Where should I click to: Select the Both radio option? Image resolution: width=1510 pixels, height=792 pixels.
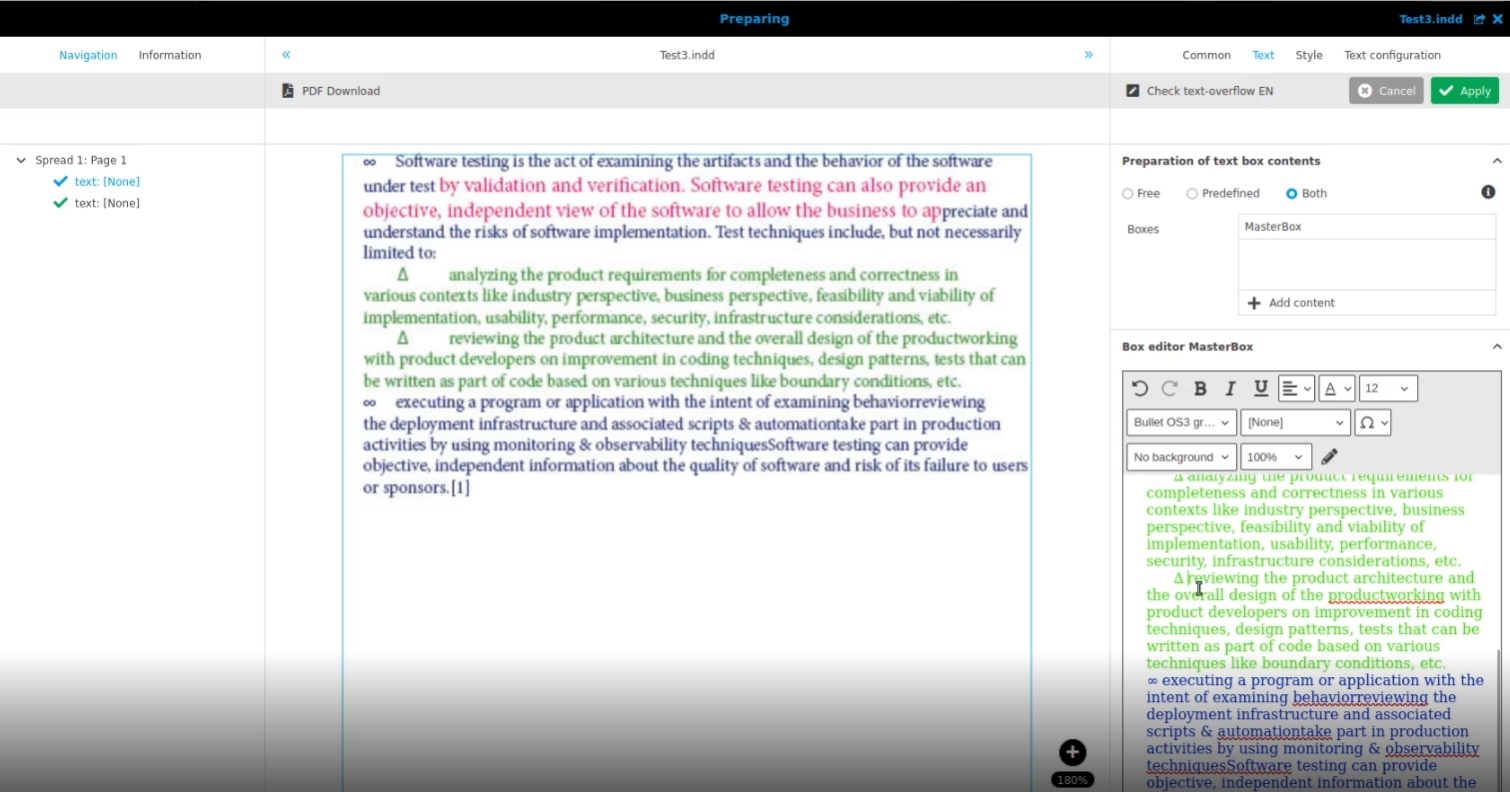click(x=1292, y=194)
